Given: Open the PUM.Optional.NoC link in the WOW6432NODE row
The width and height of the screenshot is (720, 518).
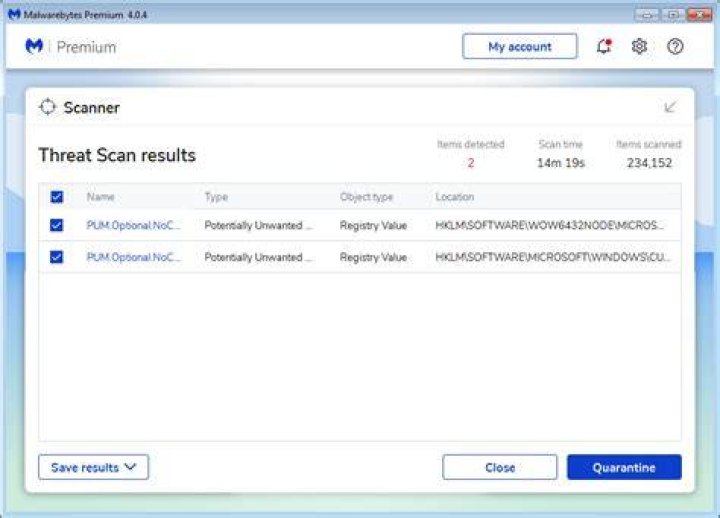Looking at the screenshot, I should [134, 225].
